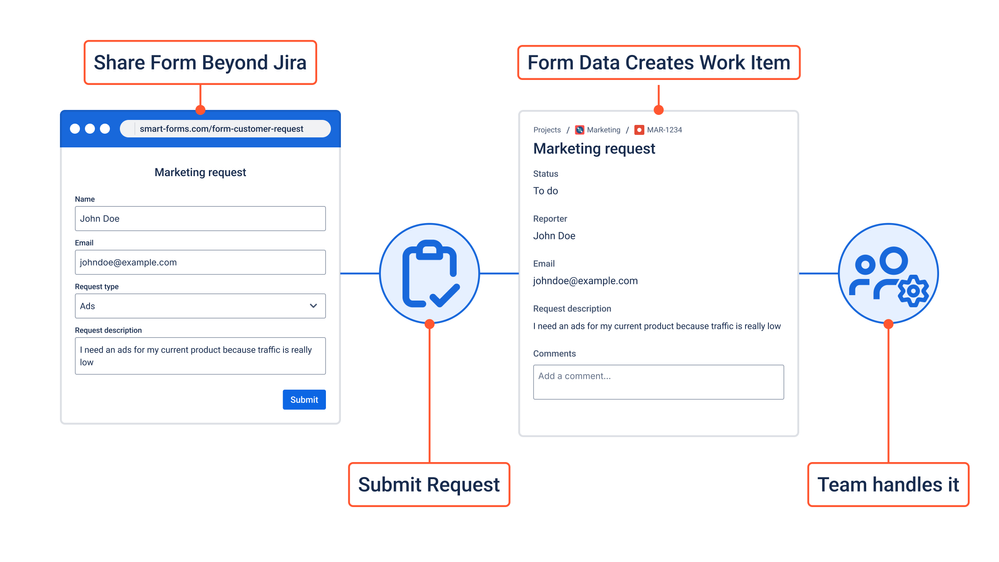Click the reporter name John Doe in work item

tap(554, 236)
